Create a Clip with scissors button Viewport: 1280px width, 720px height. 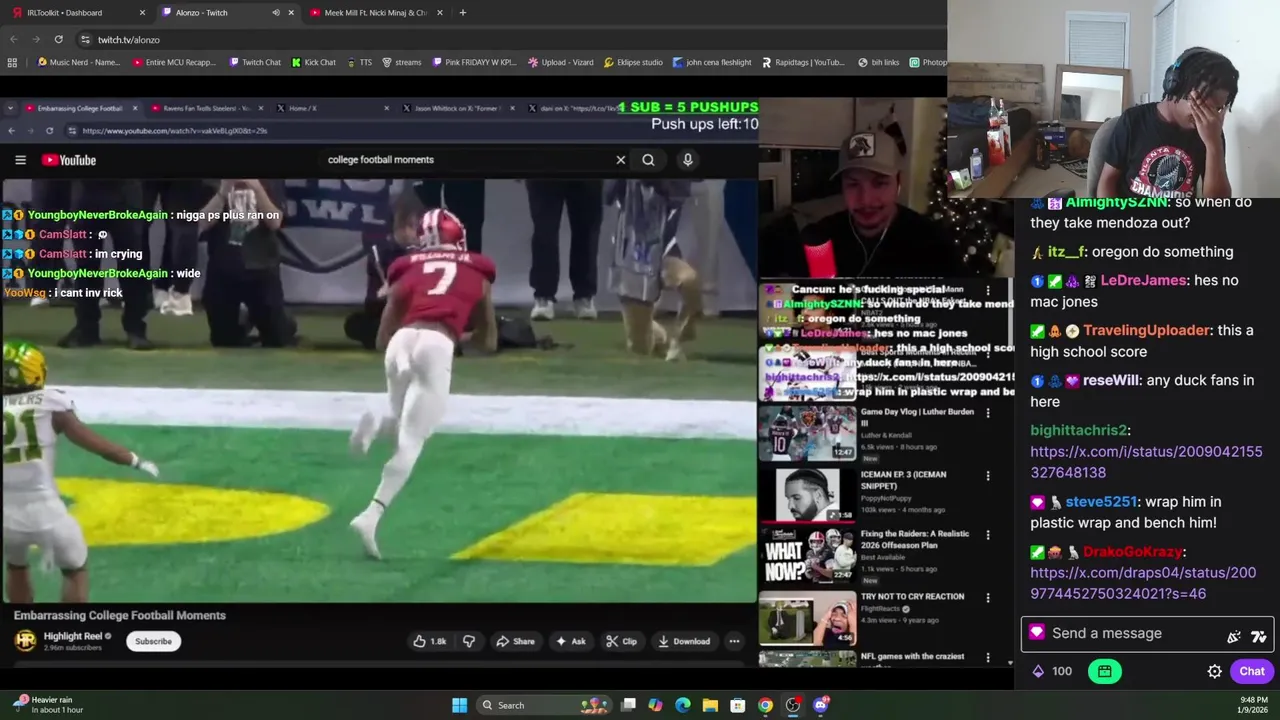622,641
